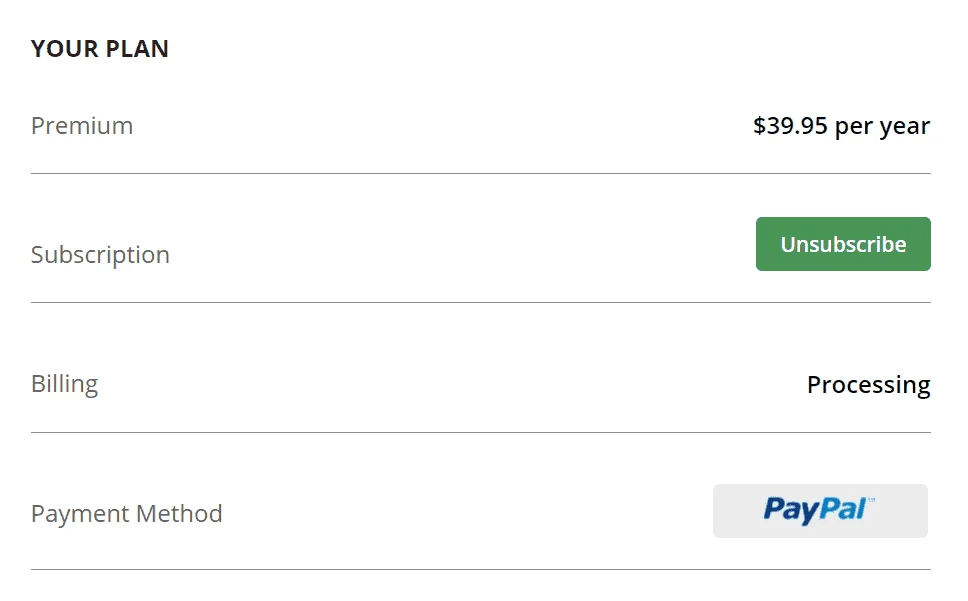Click the dark blue "Pay" logo portion
The width and height of the screenshot is (968, 601).
click(790, 512)
